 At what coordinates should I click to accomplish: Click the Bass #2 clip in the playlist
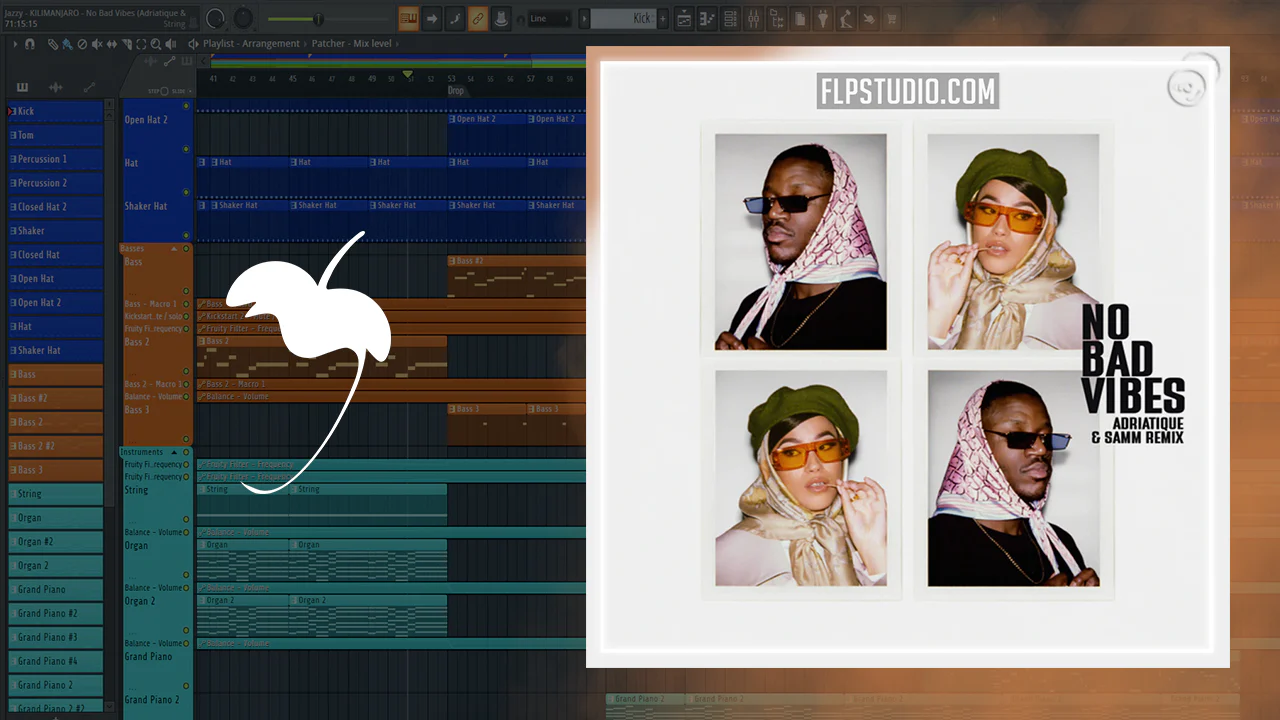[x=516, y=276]
